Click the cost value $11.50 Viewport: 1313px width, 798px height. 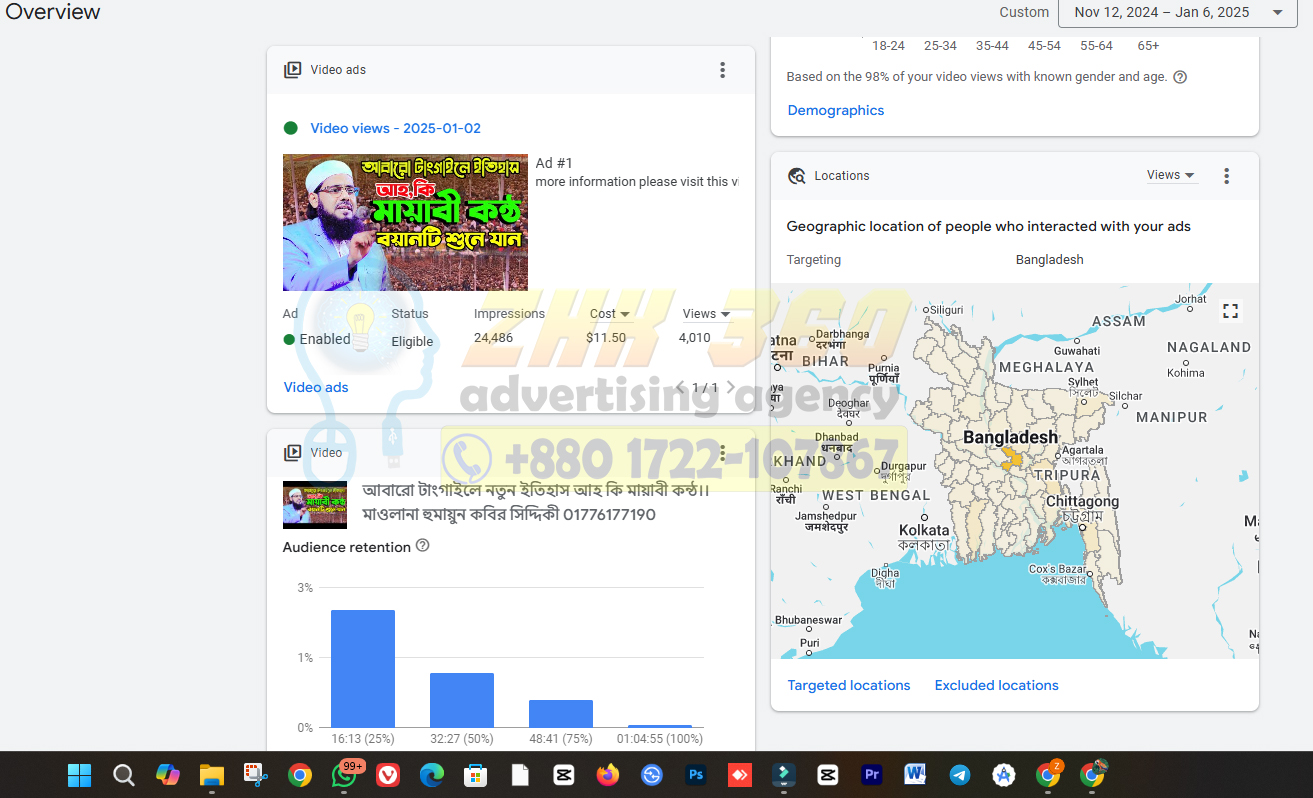606,338
